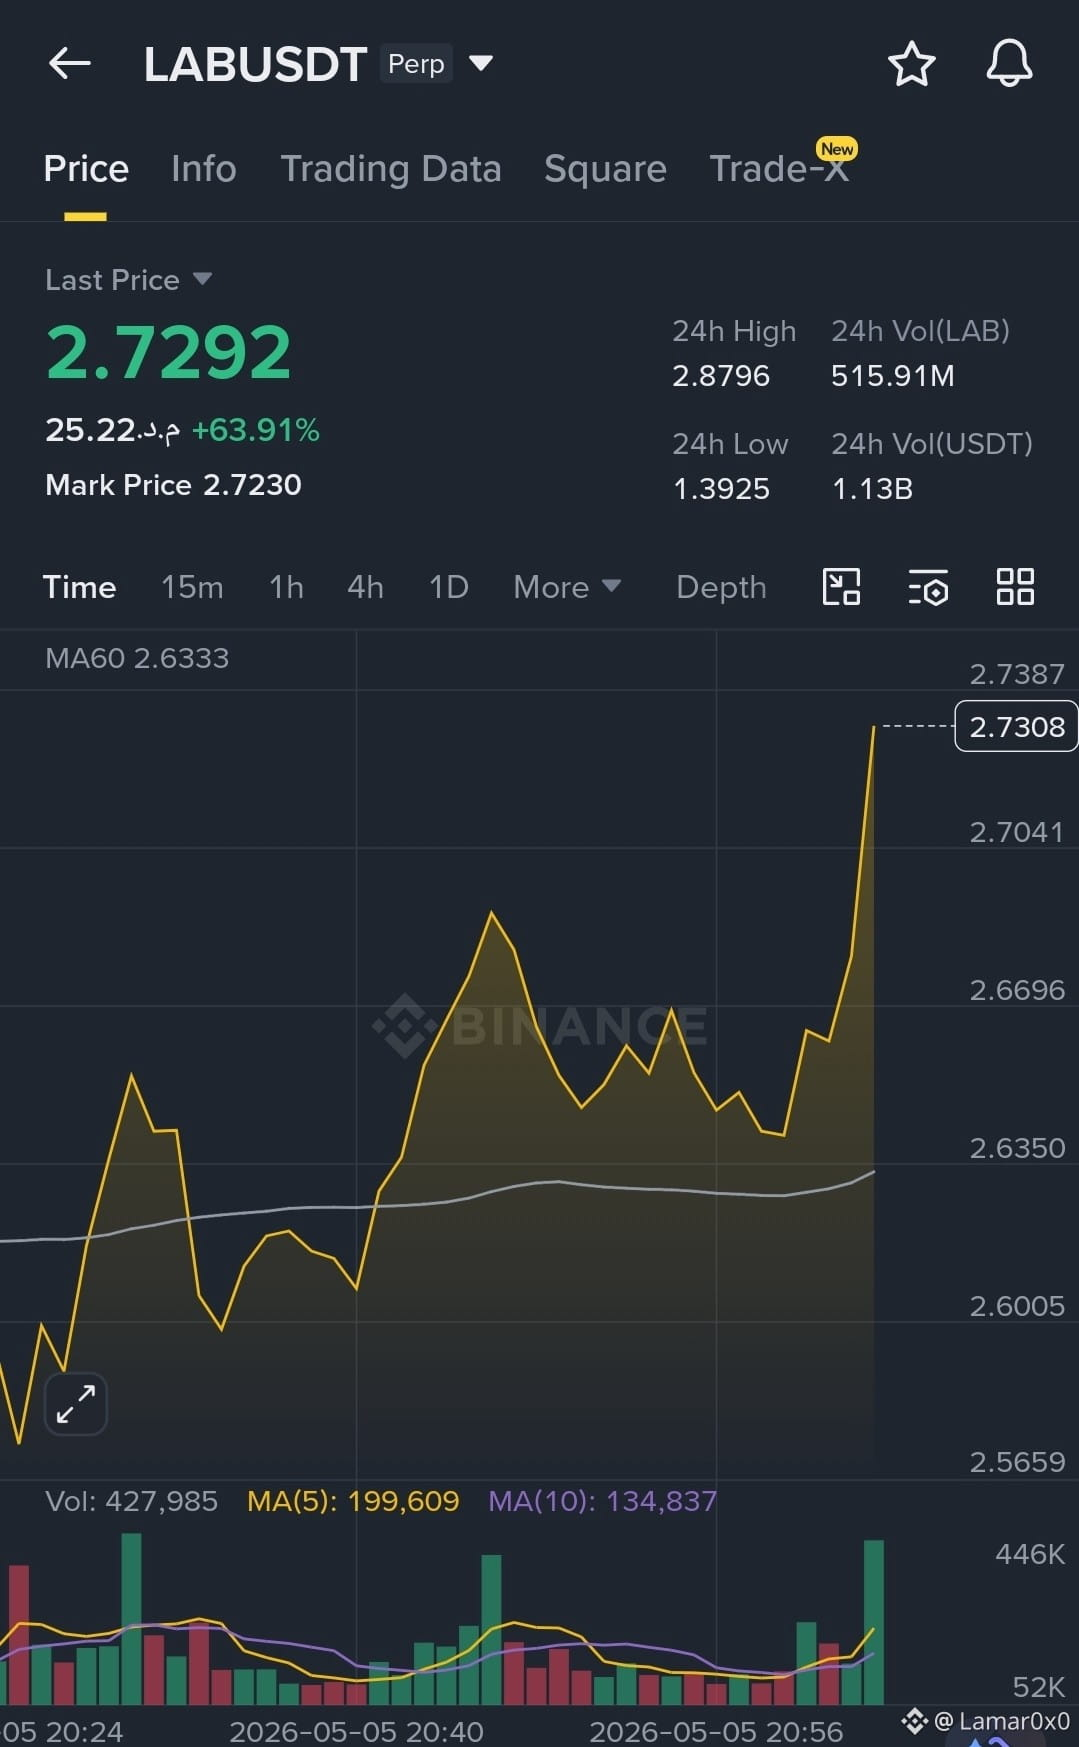Open the chart drawing tools icon
Screen dimensions: 1079x1747
[841, 586]
